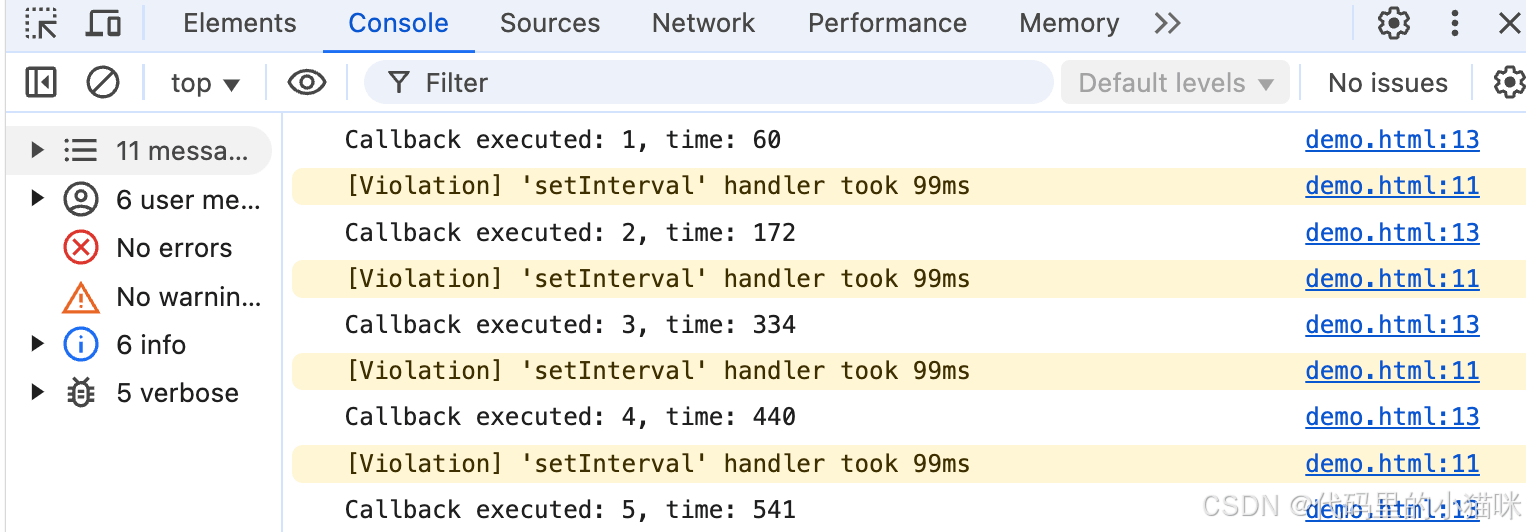
Task: Open demo.html:13 link for Callback 1
Action: click(1391, 140)
